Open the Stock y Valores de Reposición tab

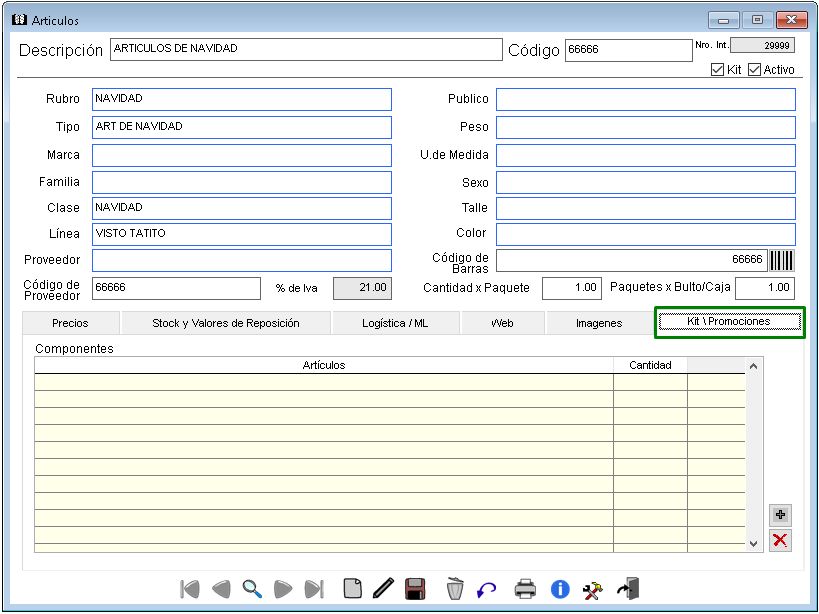coord(226,323)
